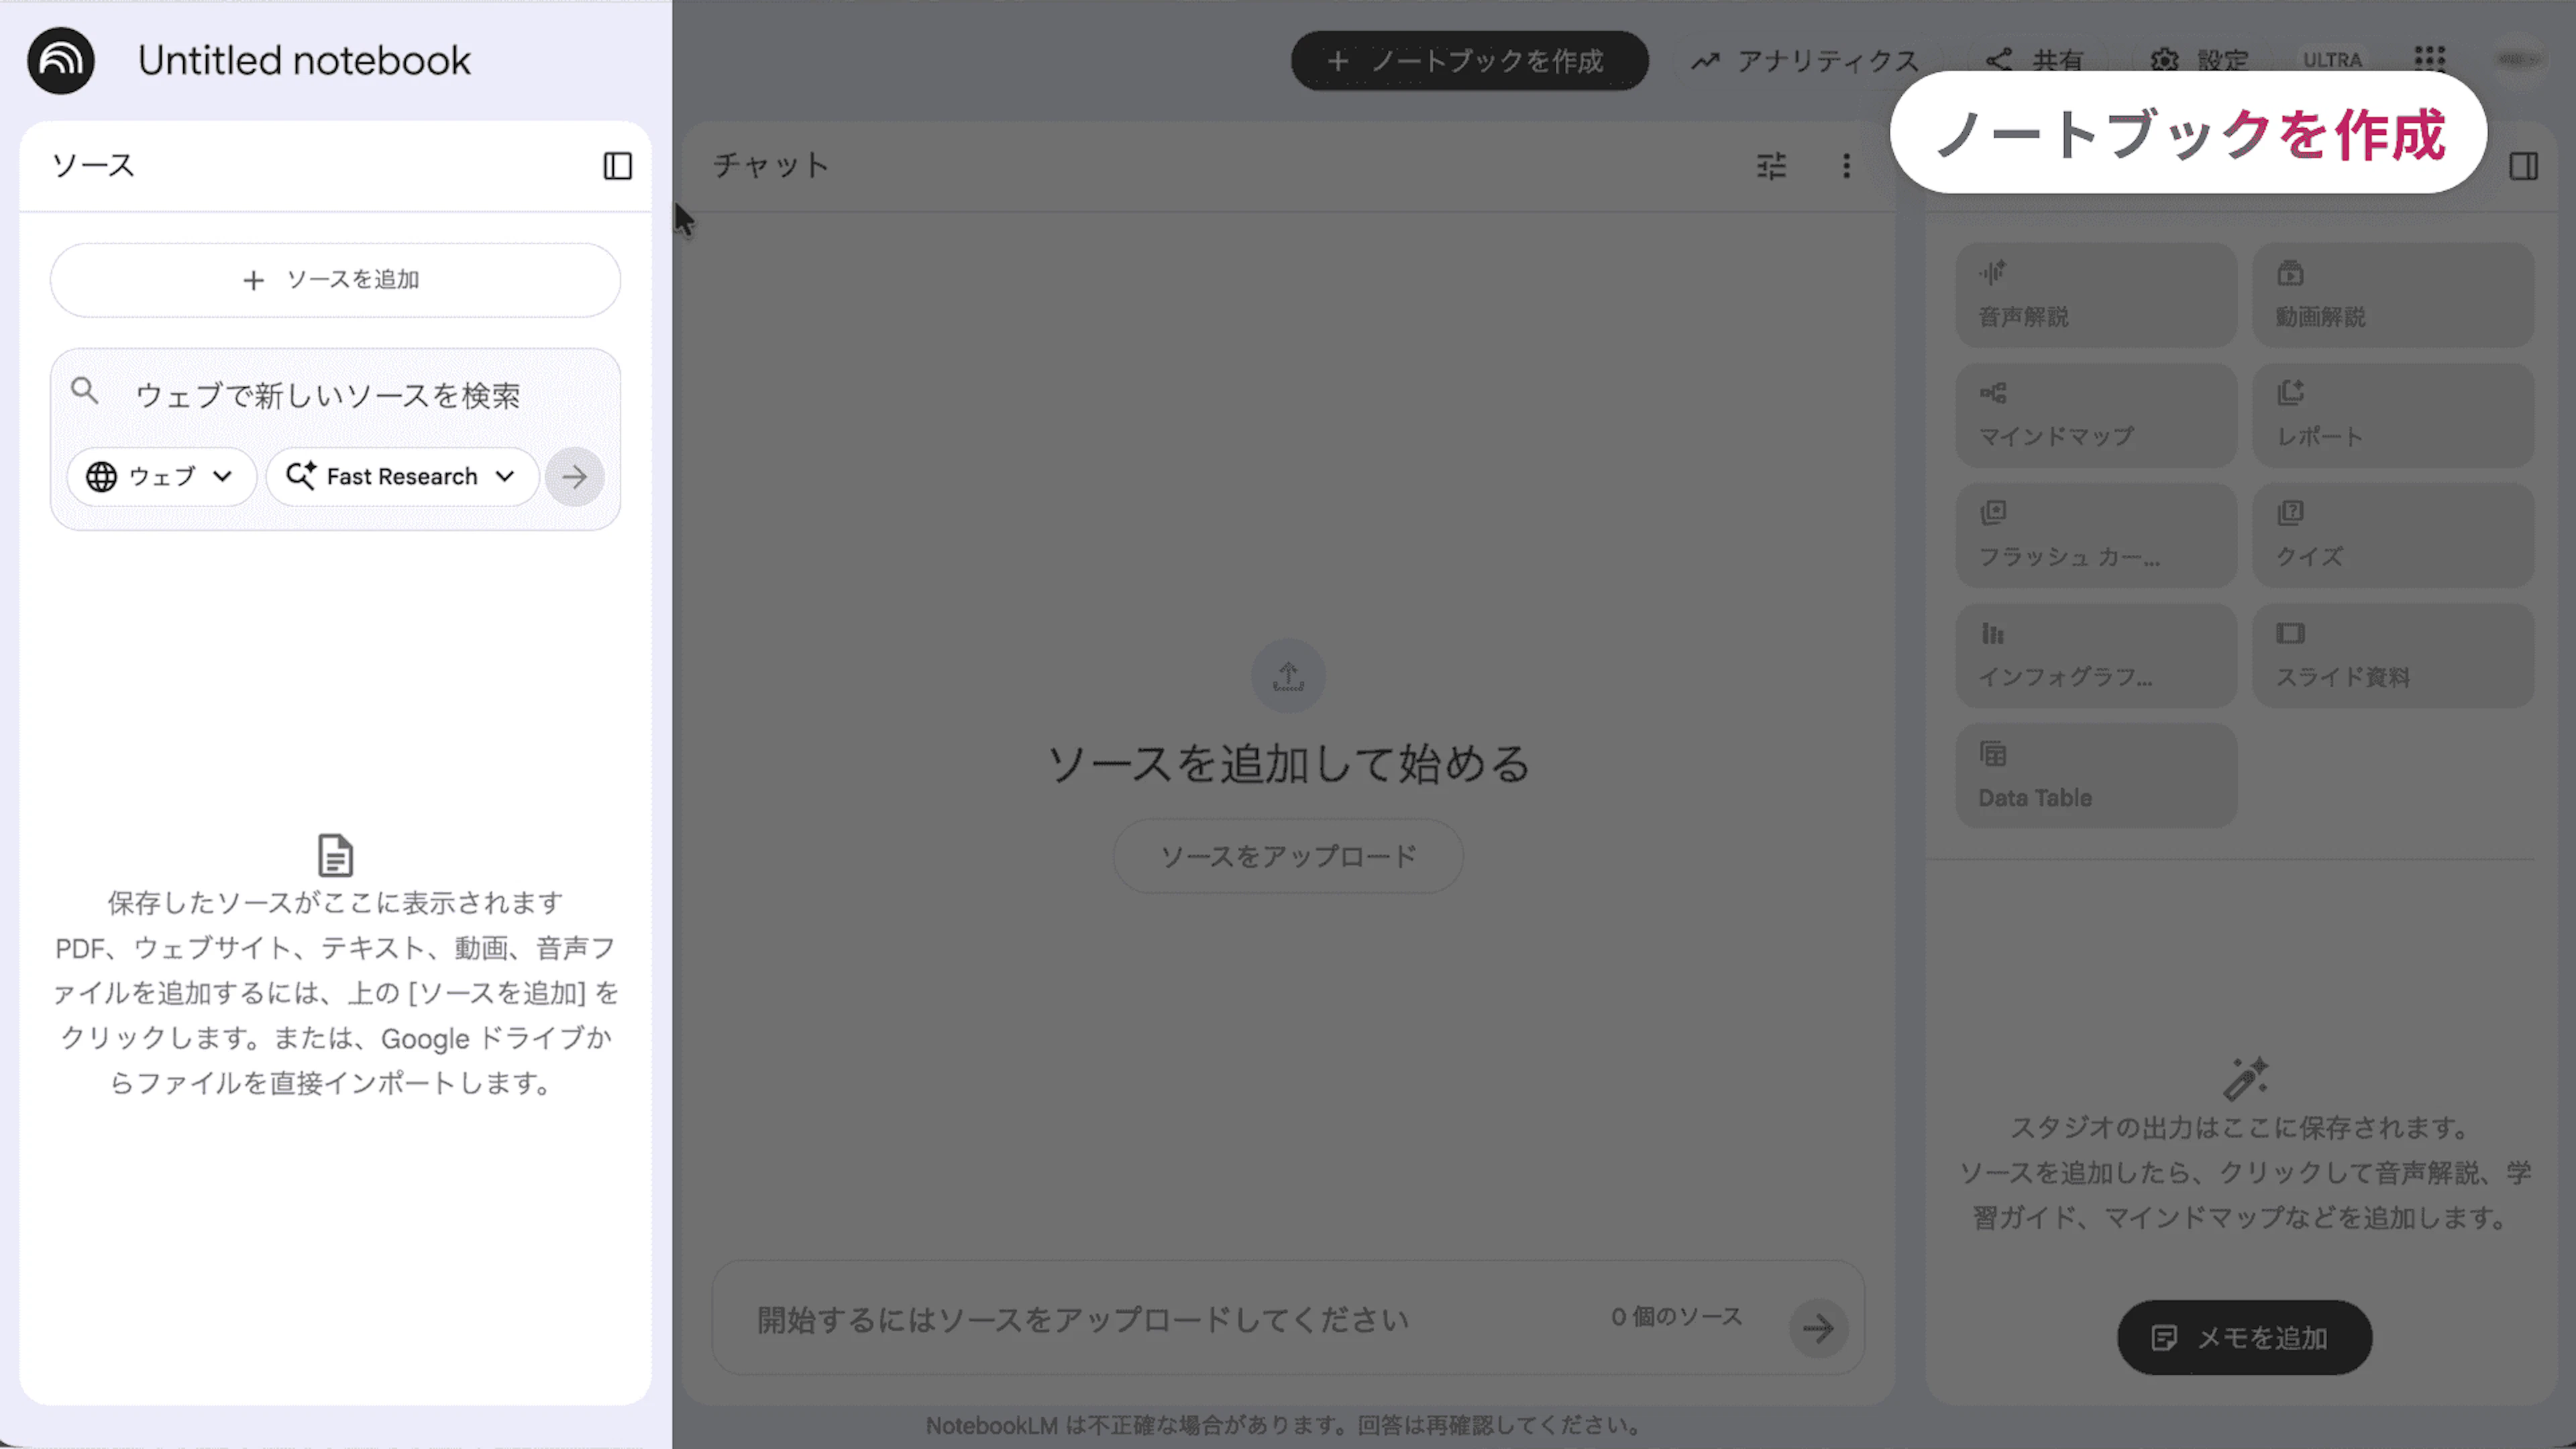The height and width of the screenshot is (1449, 2576).
Task: Click the ソースを追加 button
Action: pyautogui.click(x=335, y=280)
